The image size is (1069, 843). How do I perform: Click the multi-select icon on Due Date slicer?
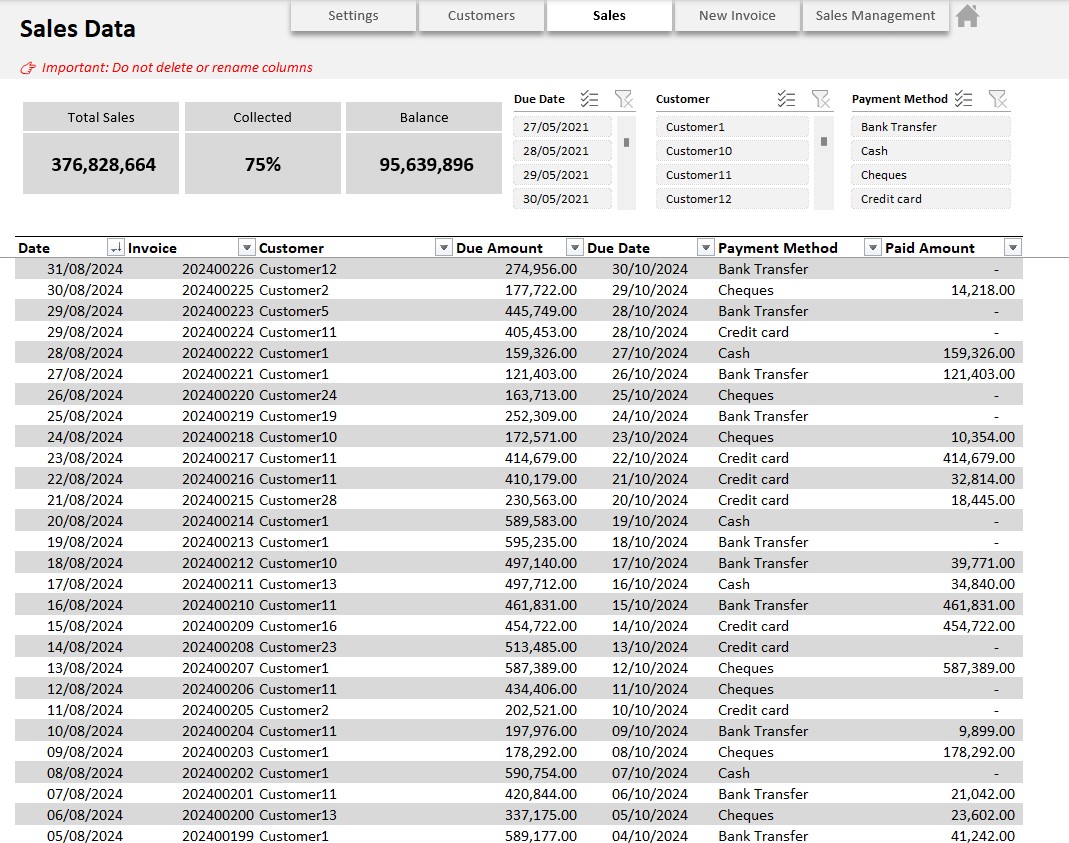click(590, 99)
